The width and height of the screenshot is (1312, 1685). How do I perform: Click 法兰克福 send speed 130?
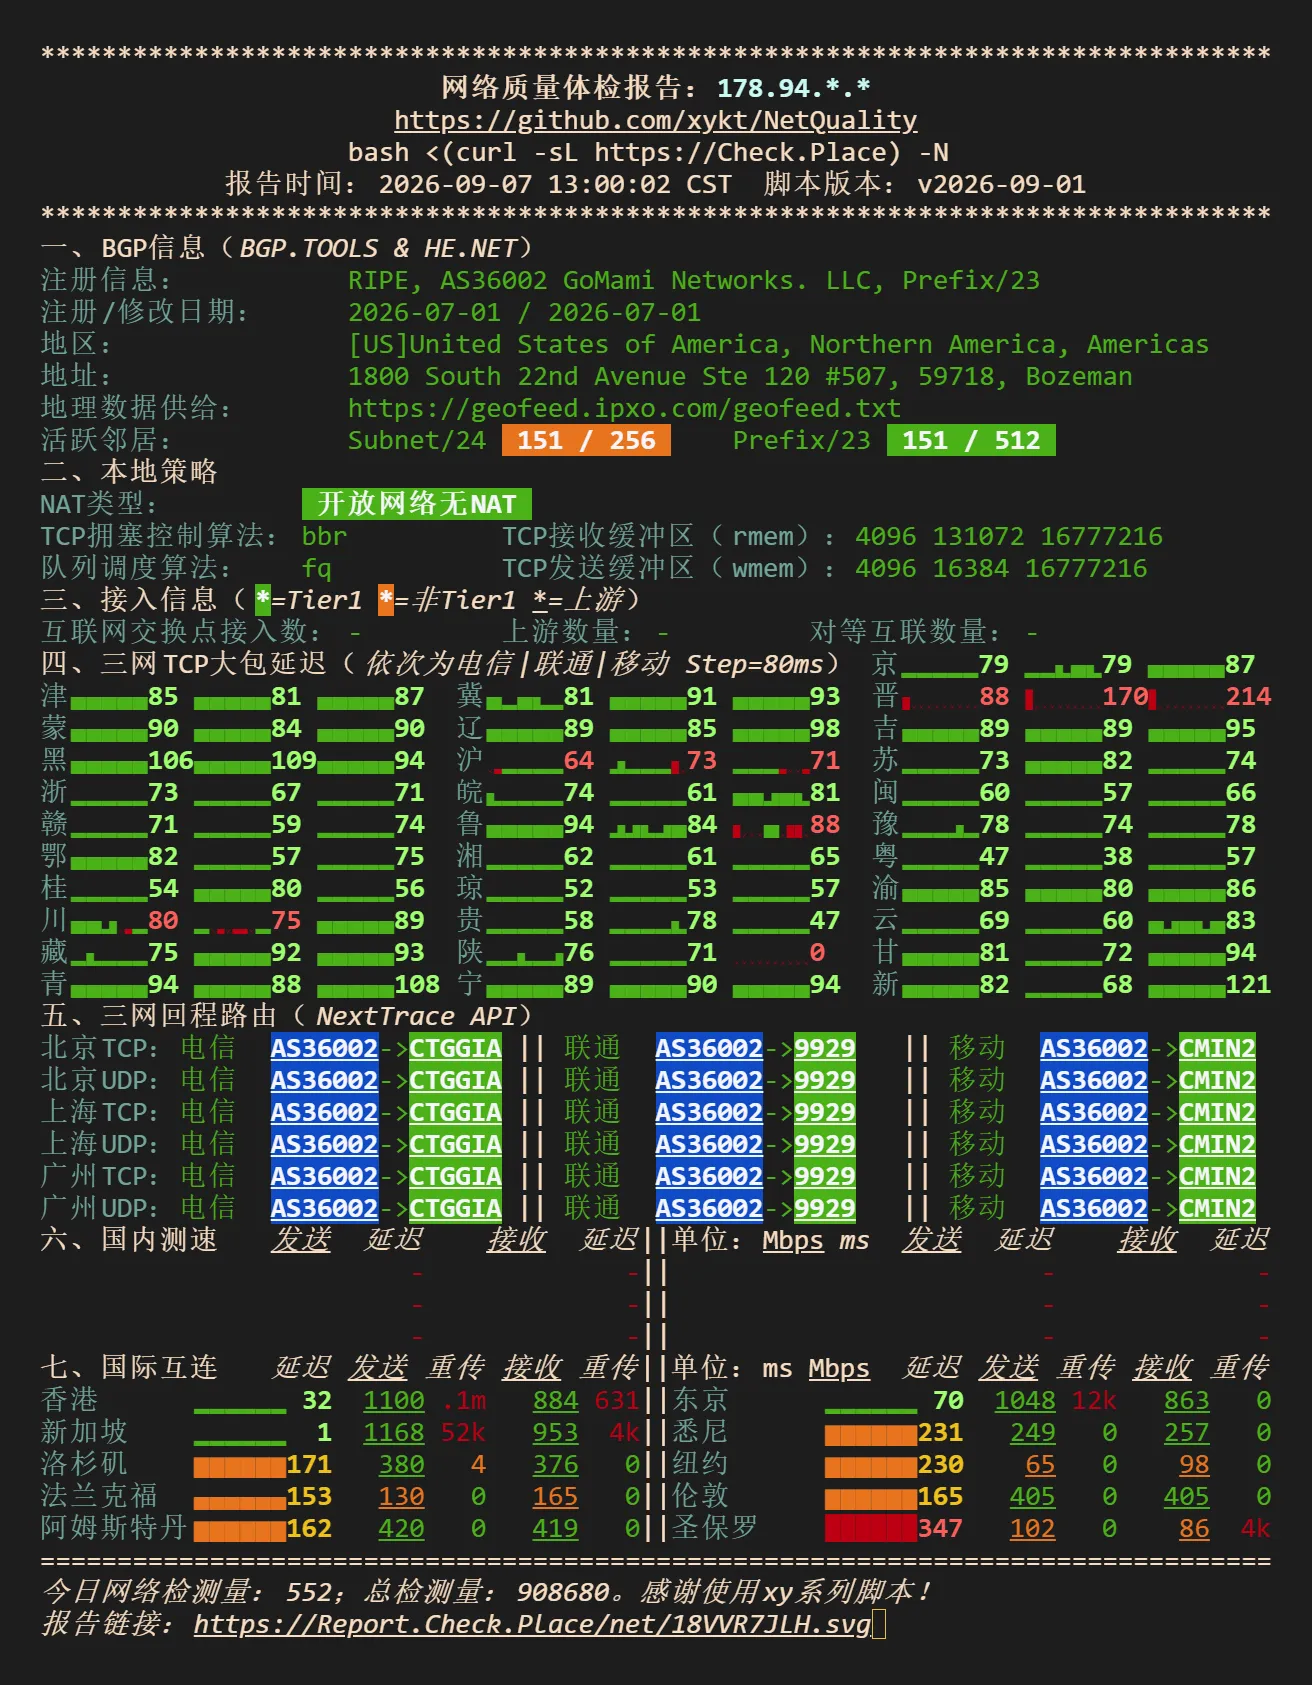402,1496
